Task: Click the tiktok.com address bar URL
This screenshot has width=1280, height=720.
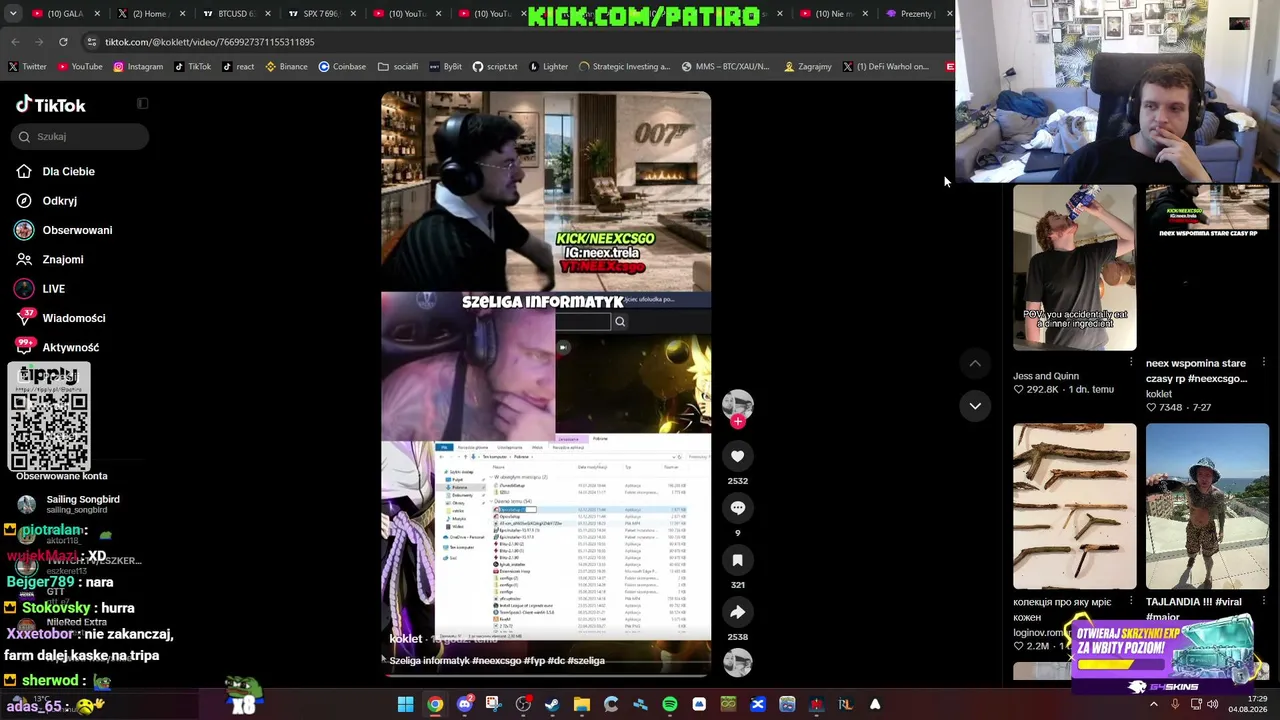Action: 210,42
